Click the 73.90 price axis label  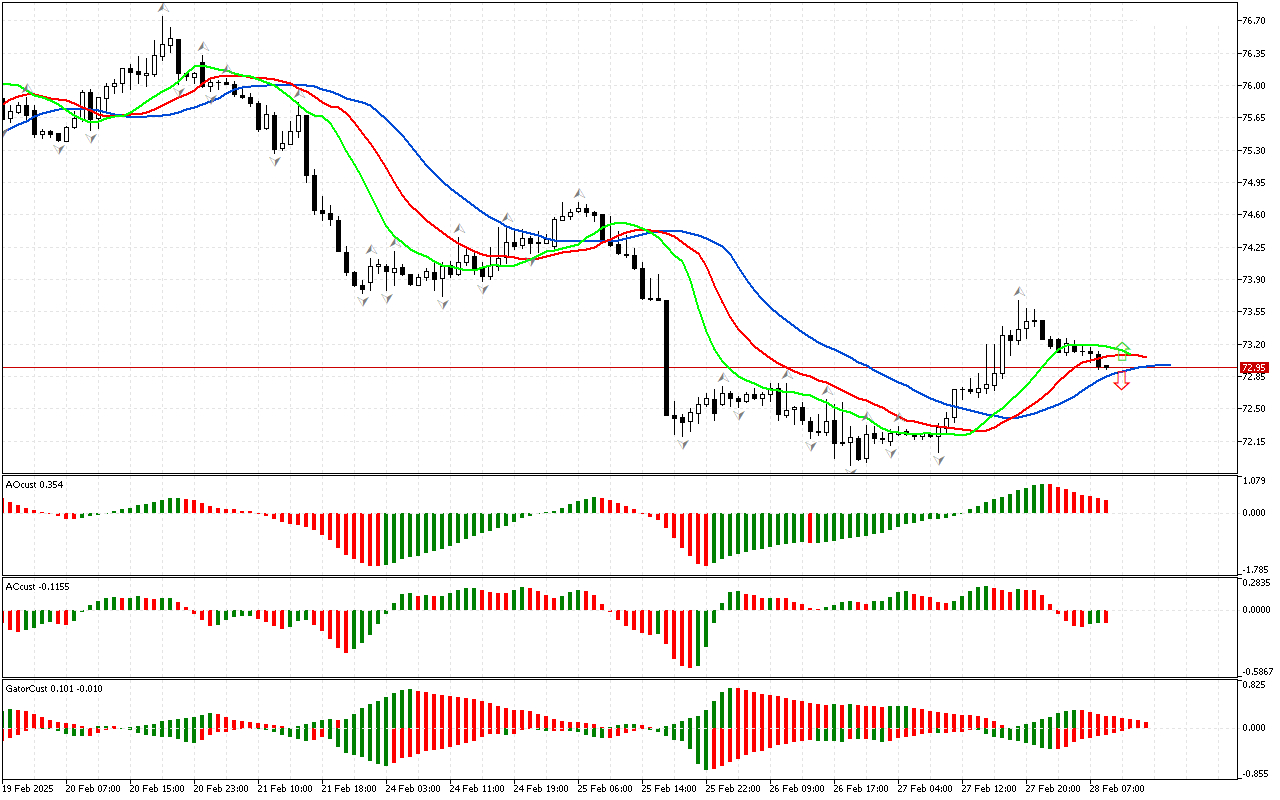click(1253, 280)
